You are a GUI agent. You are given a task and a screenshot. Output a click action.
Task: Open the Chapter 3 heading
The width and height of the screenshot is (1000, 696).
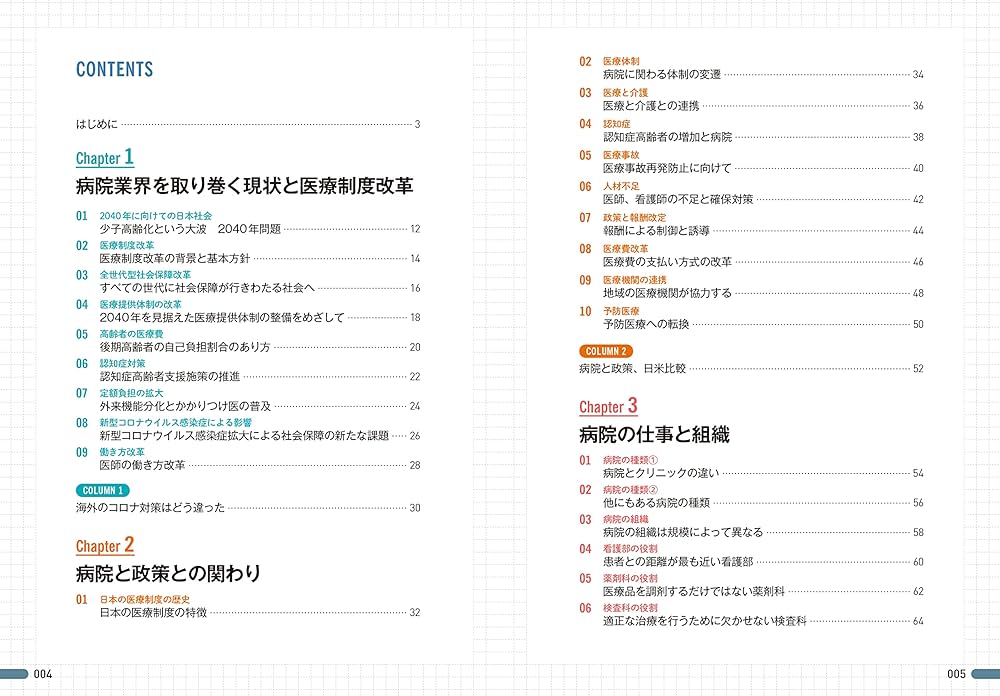[x=607, y=407]
